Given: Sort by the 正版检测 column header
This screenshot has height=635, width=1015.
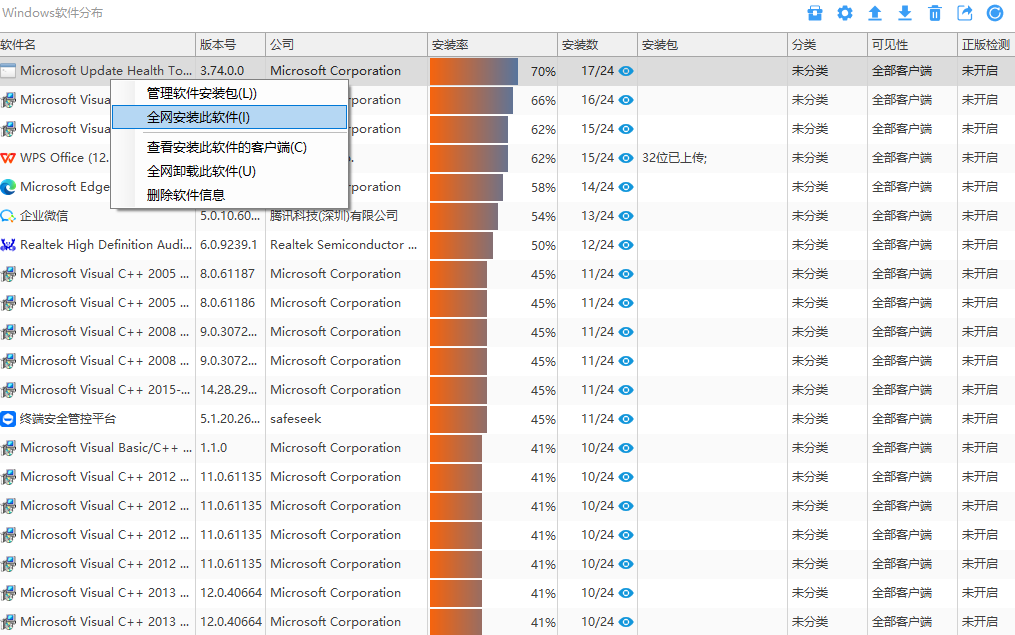Looking at the screenshot, I should tap(986, 45).
